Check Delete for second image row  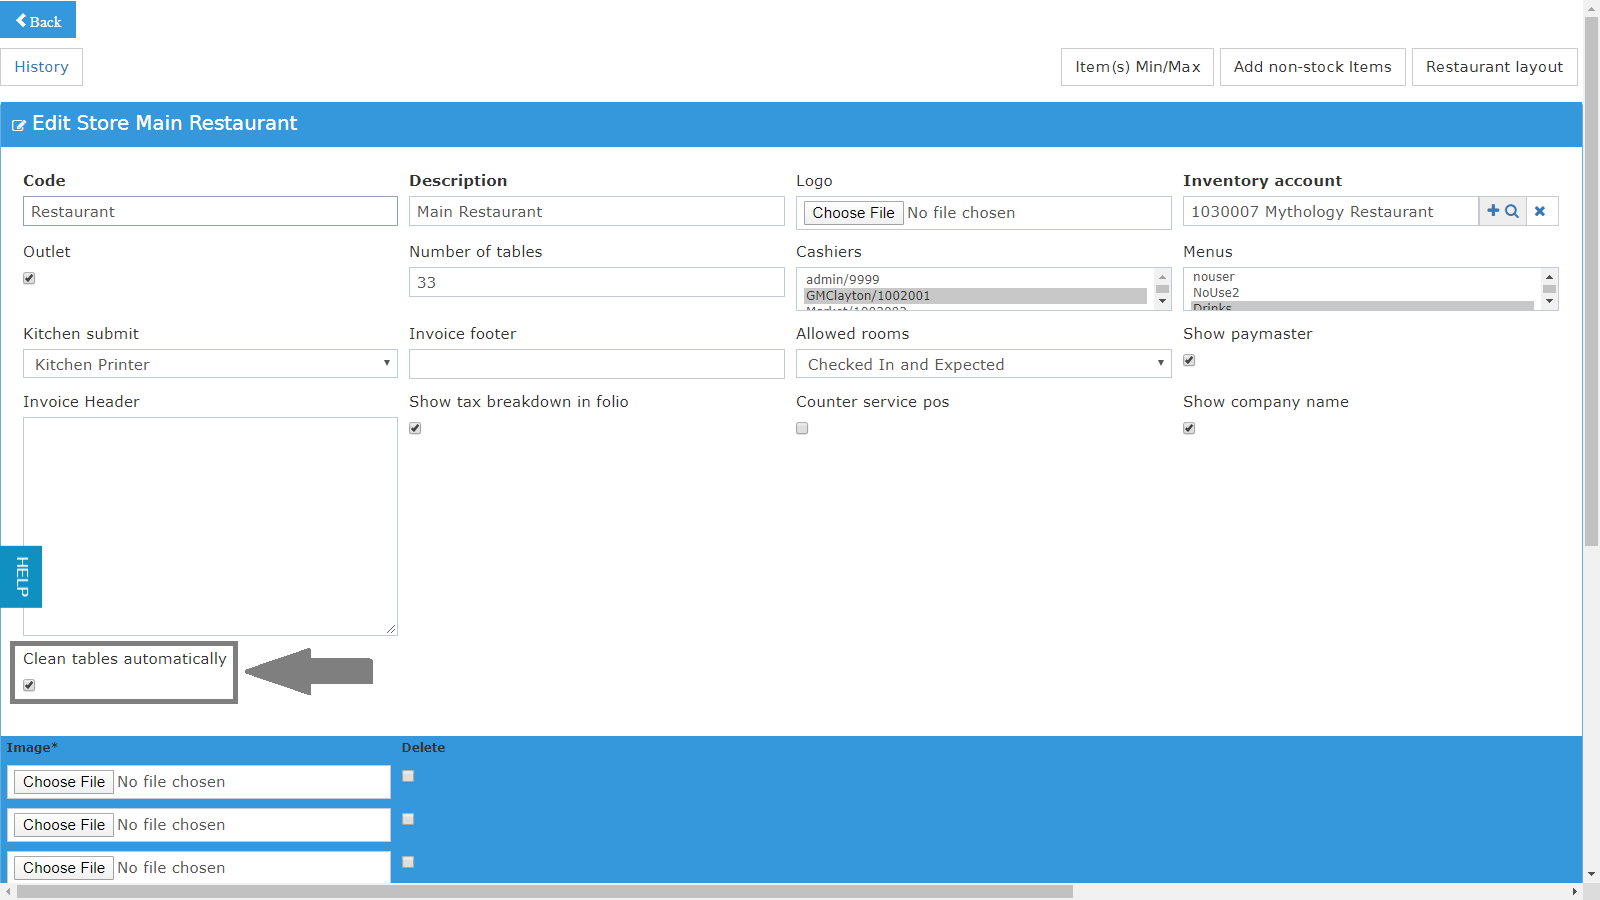click(408, 819)
